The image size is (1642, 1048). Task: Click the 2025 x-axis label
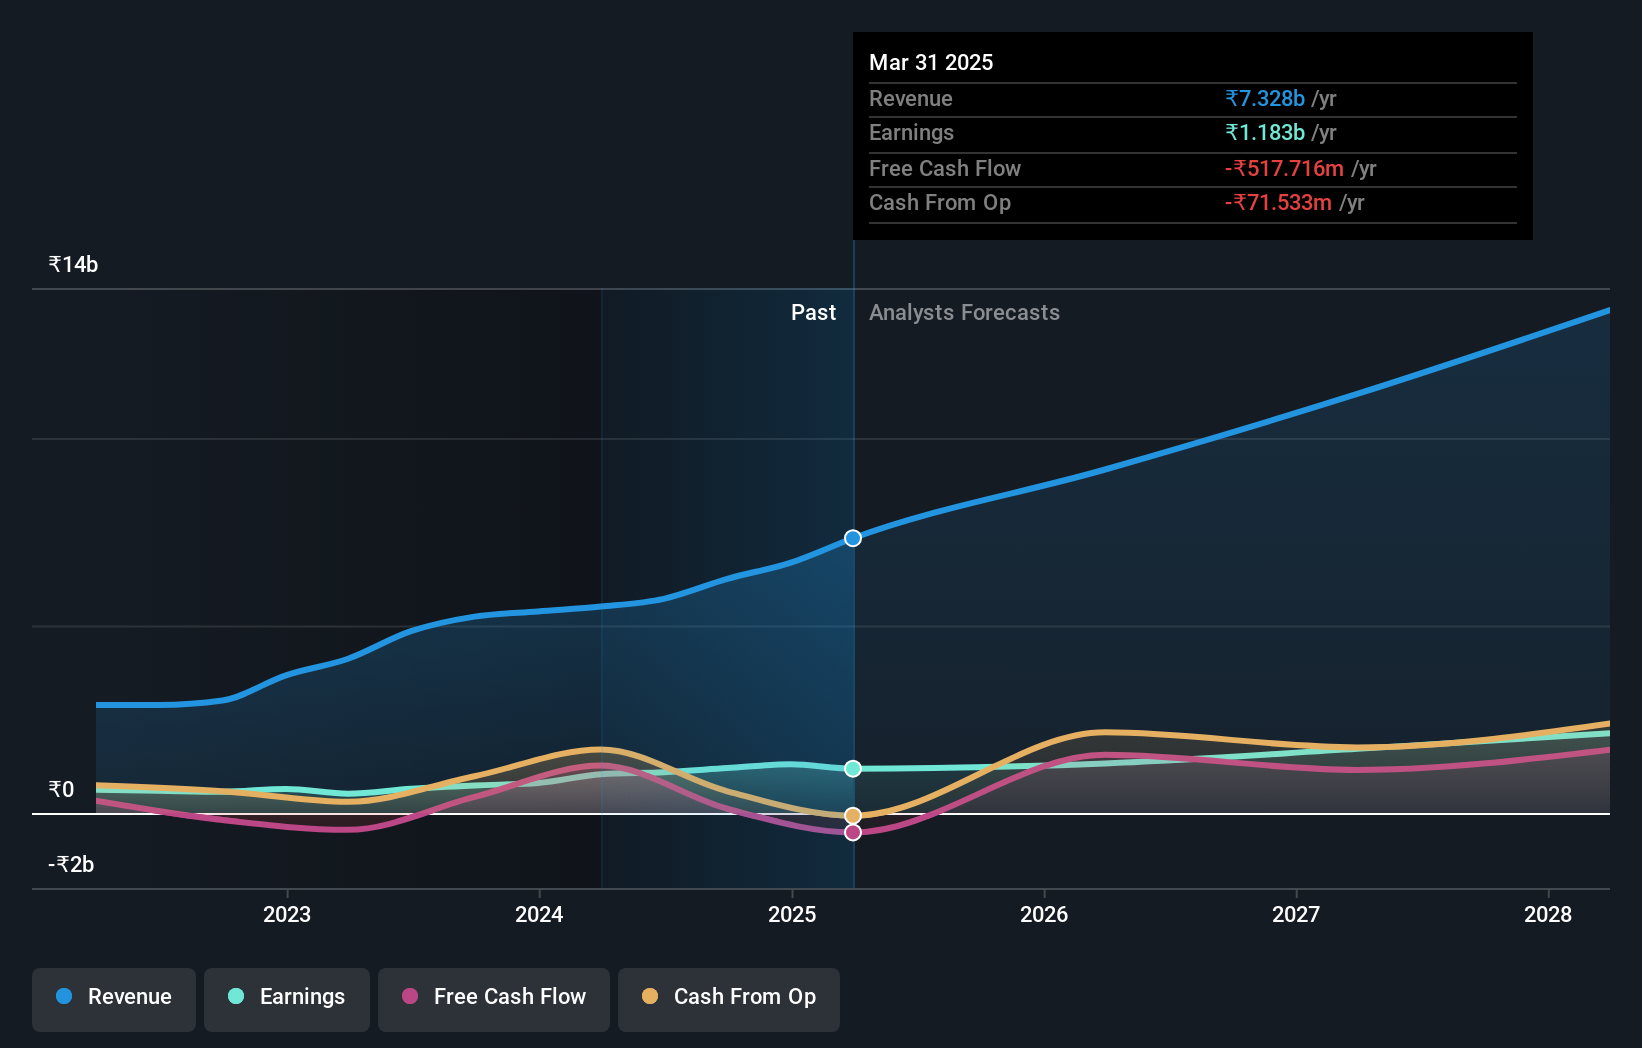tap(792, 914)
